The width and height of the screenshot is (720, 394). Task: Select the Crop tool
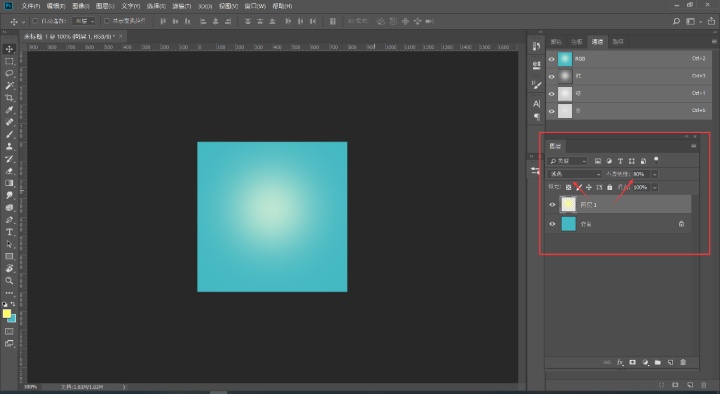coord(9,98)
